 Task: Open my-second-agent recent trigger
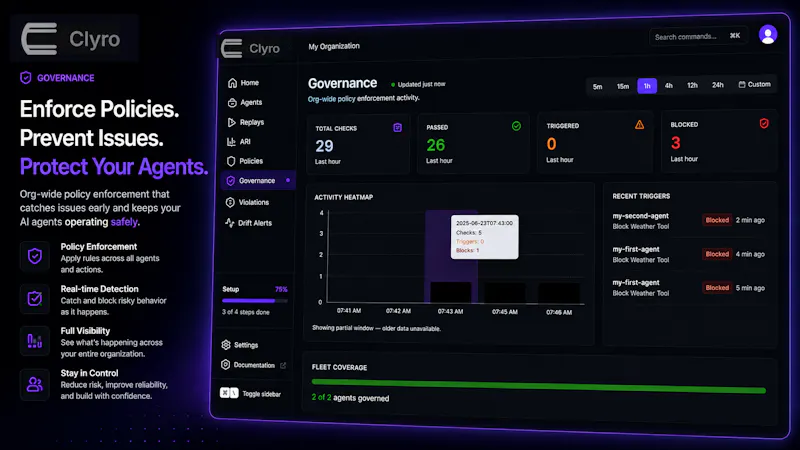coord(689,221)
